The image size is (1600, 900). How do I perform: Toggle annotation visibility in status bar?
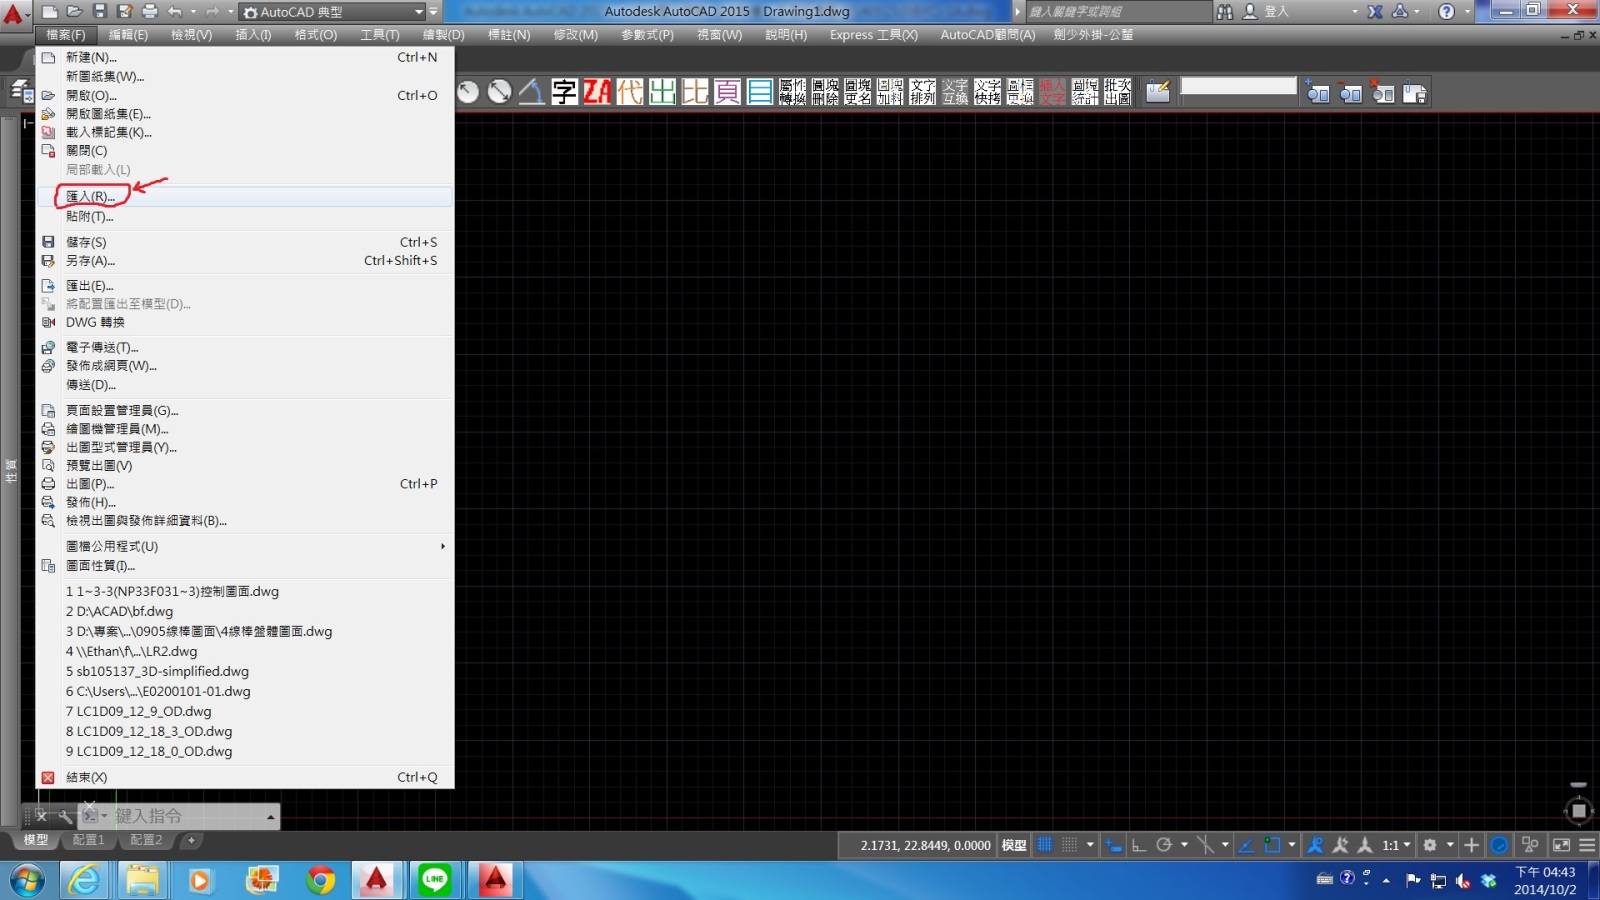click(1315, 845)
